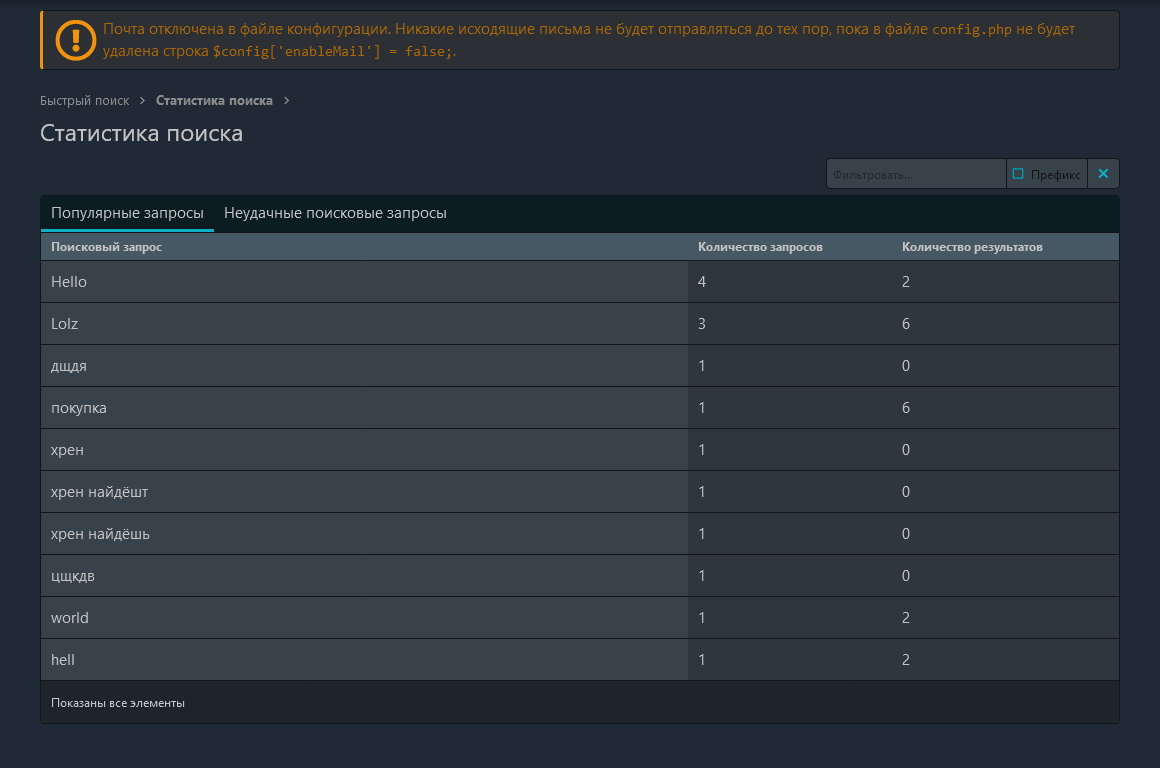Click the chevron after Статистика поиска breadcrumb
The image size is (1160, 768).
287,101
